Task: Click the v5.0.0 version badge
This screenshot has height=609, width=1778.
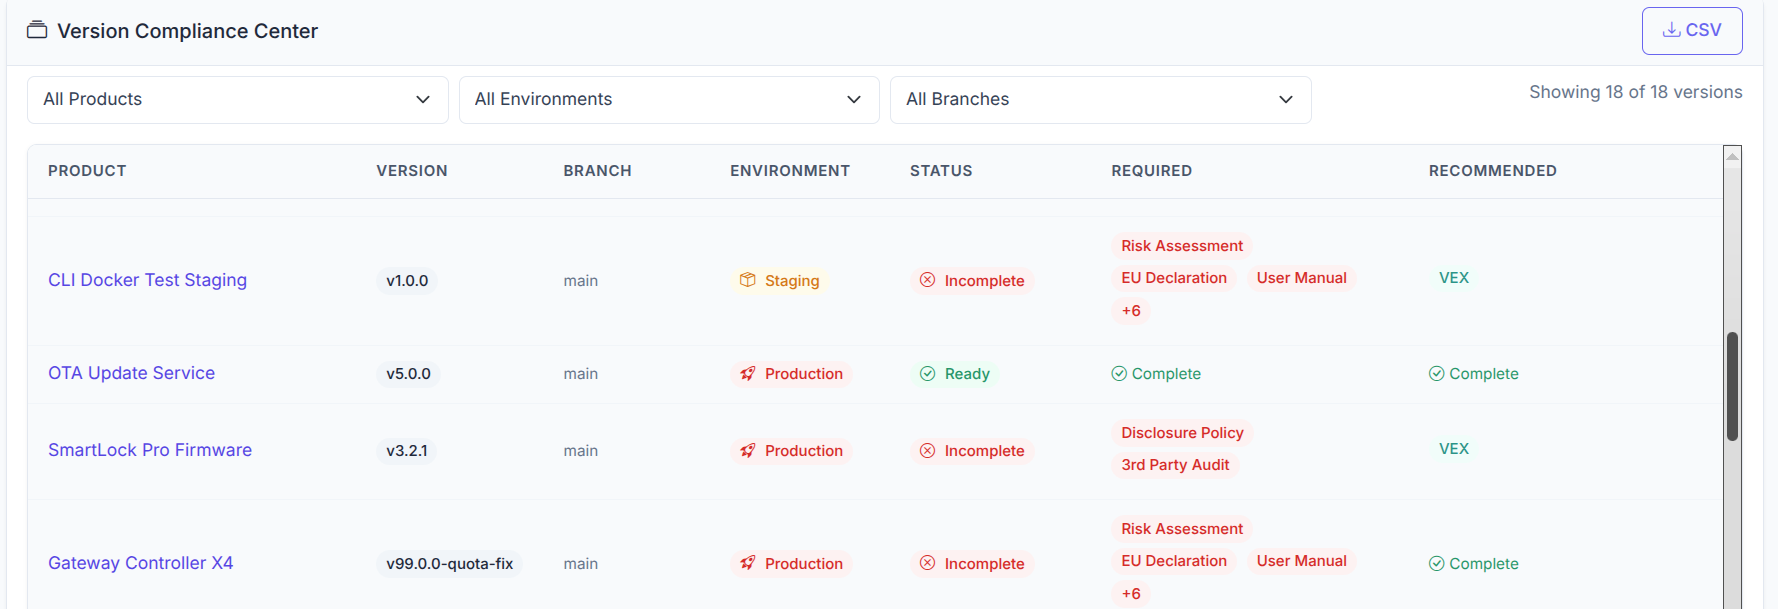Action: (408, 373)
